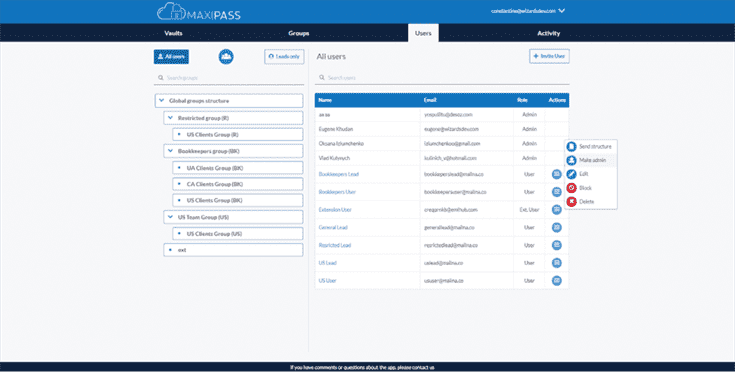Click the Send structure icon in popup menu
The height and width of the screenshot is (372, 735).
pyautogui.click(x=571, y=147)
